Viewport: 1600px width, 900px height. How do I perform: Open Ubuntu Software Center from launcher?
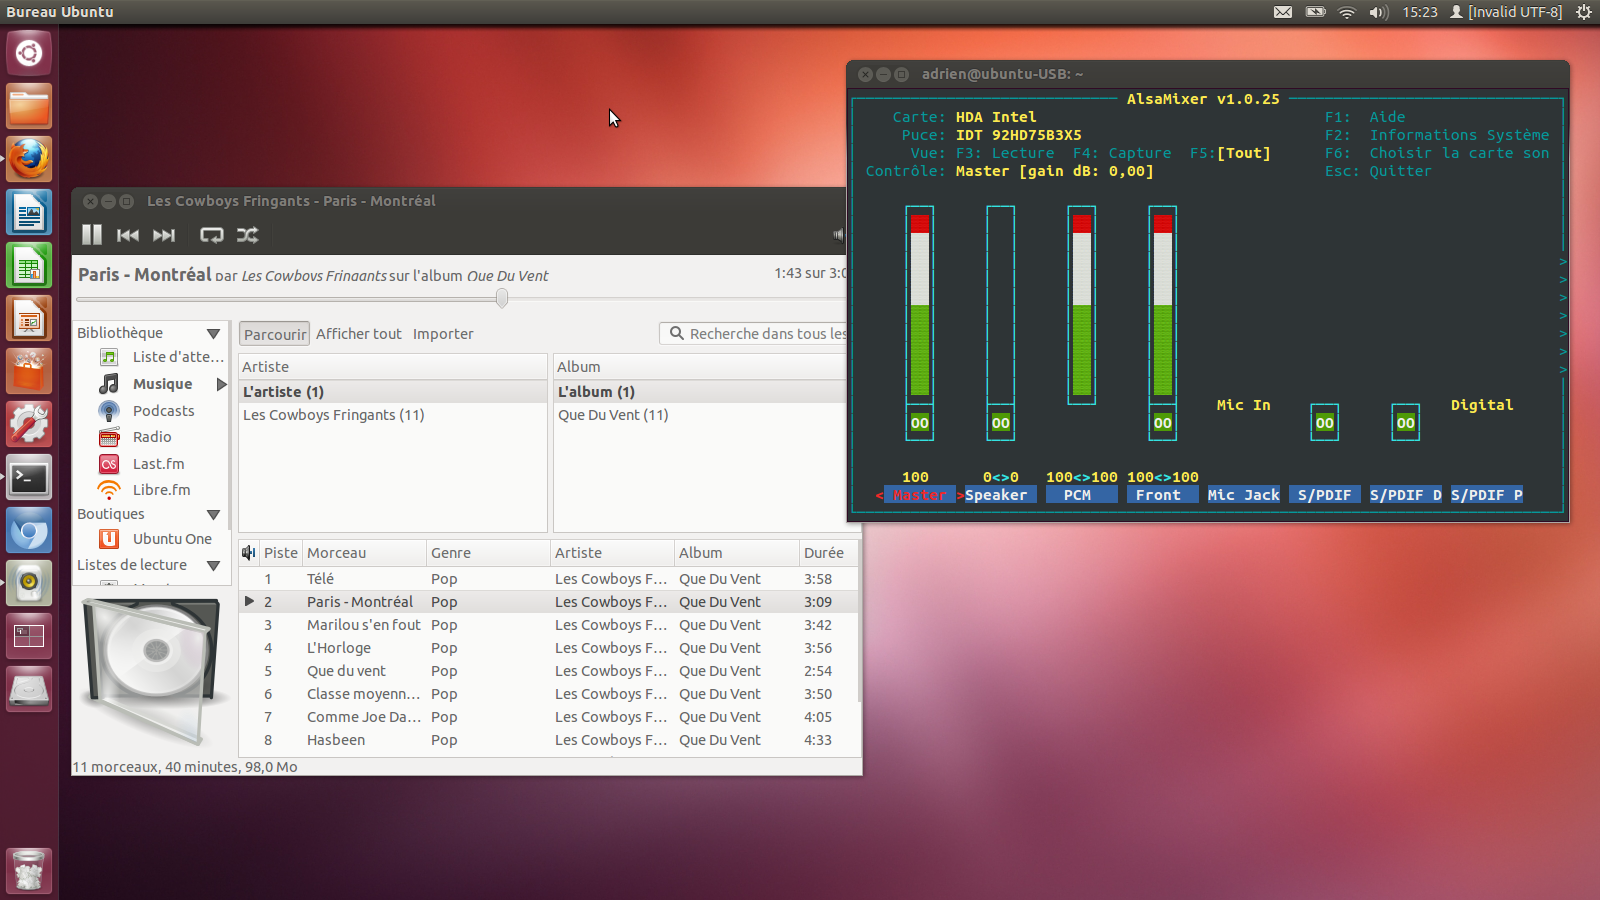pyautogui.click(x=29, y=372)
